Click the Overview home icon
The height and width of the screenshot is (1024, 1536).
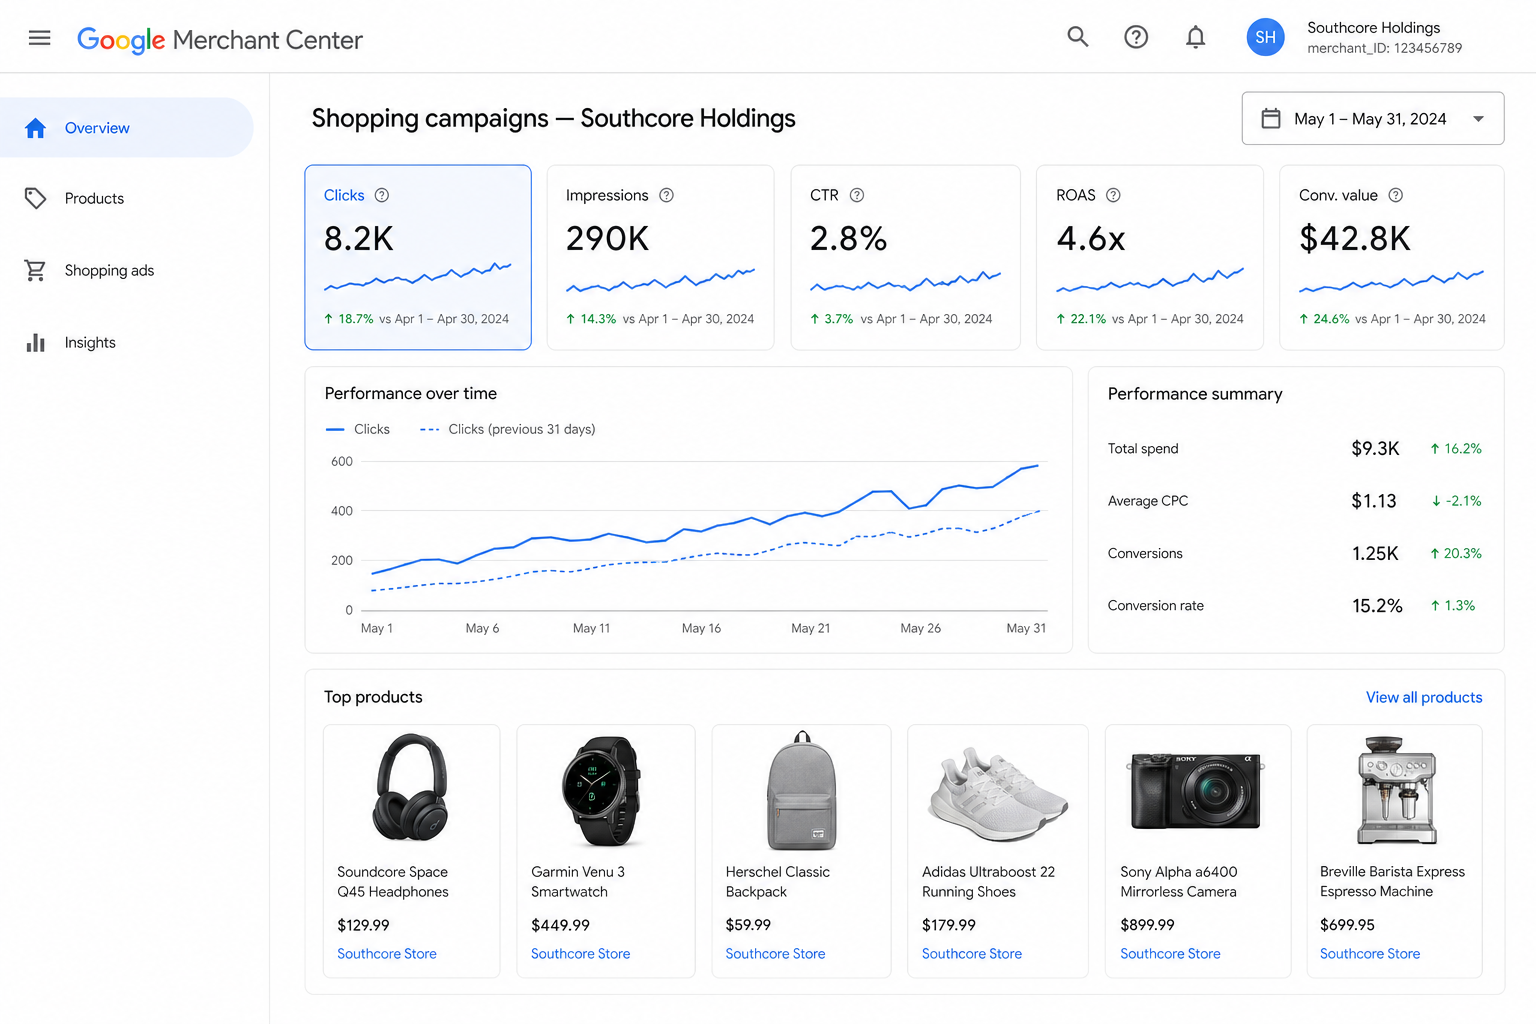pyautogui.click(x=36, y=128)
